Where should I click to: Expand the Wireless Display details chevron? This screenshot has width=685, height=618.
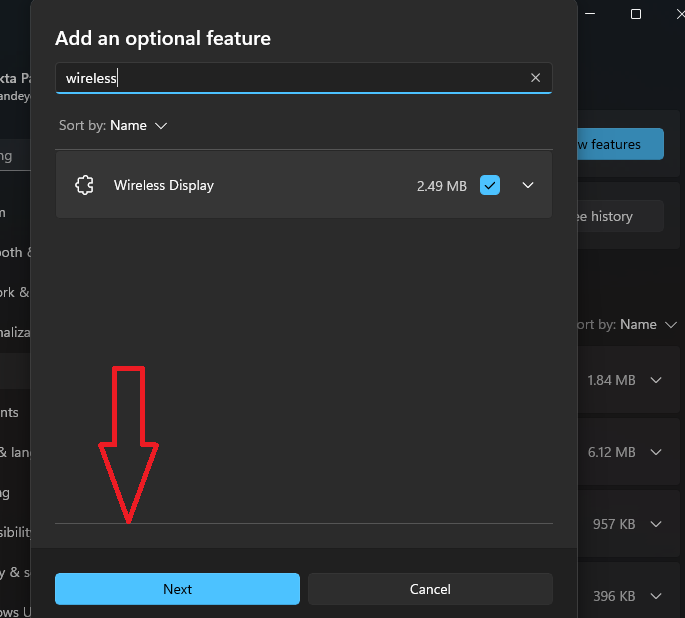[529, 185]
